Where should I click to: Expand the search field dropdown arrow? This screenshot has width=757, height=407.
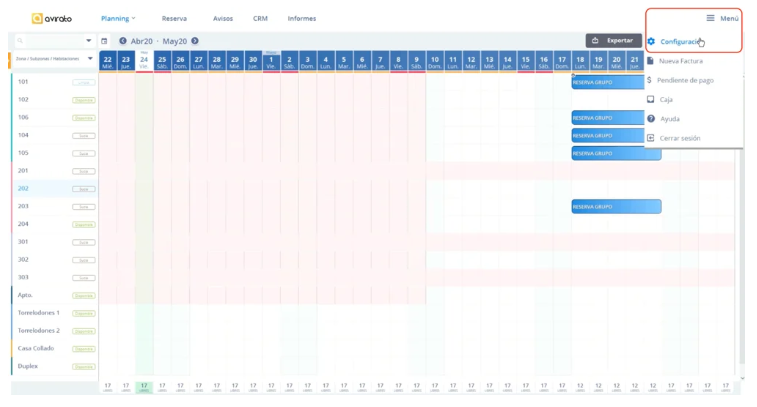tap(89, 41)
